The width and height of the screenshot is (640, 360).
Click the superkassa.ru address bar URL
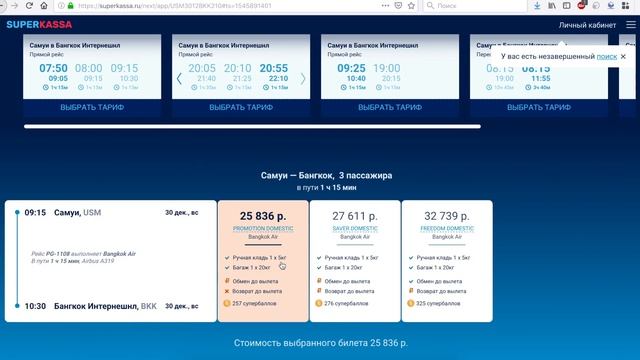(x=175, y=6)
